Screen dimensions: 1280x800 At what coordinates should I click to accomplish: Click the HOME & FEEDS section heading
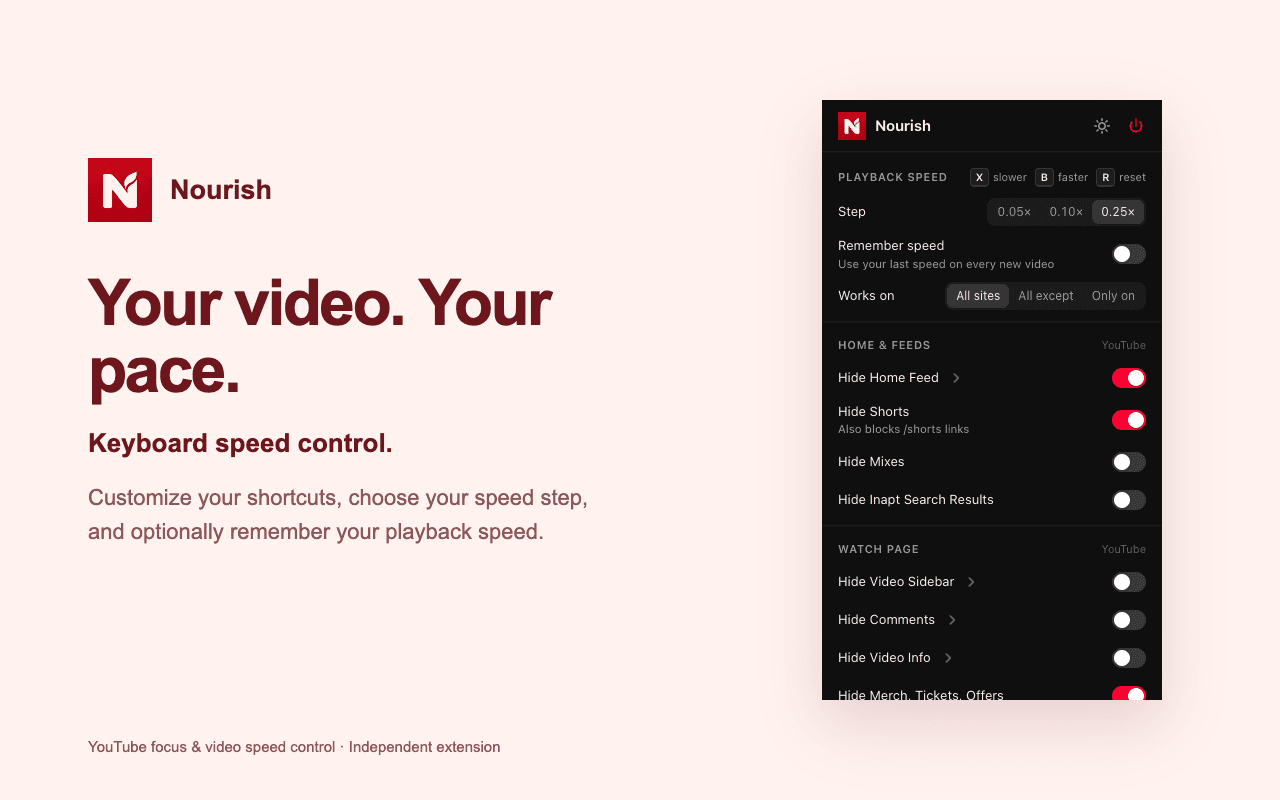884,345
